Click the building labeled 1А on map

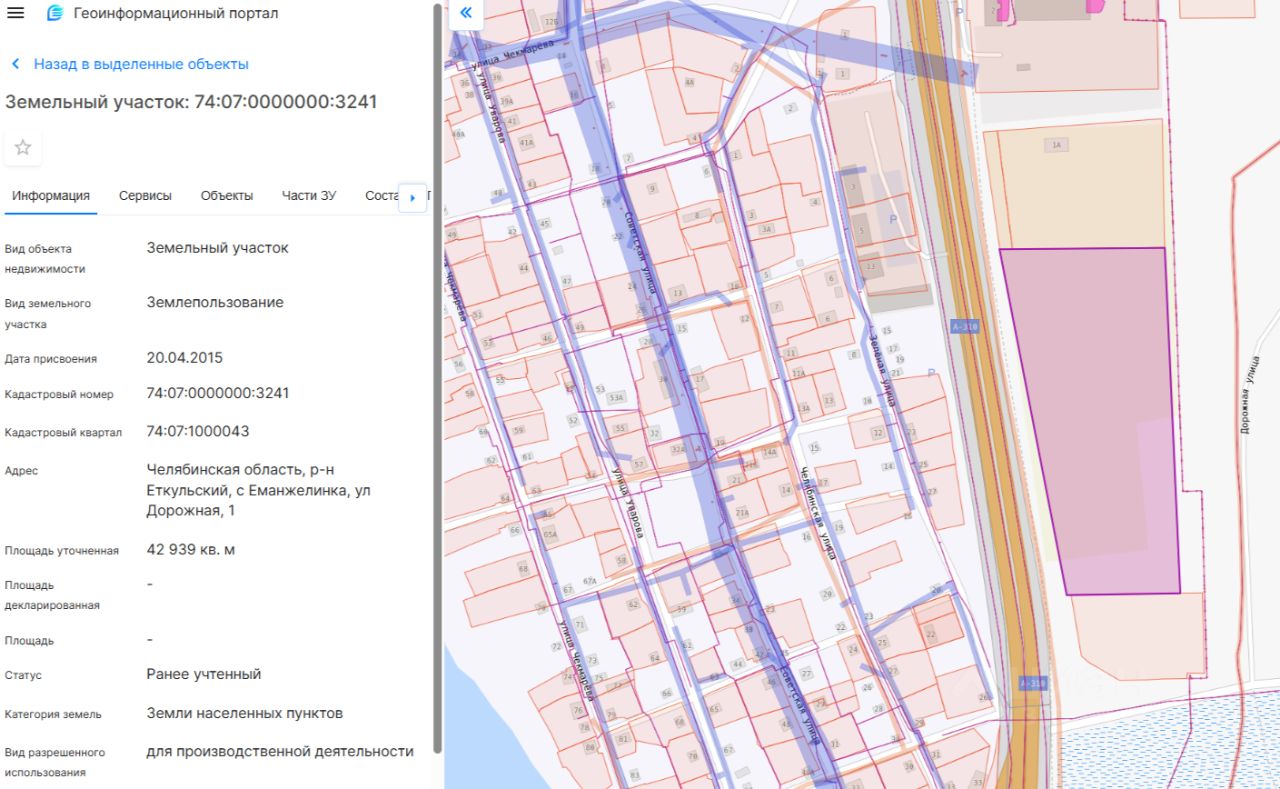click(x=1056, y=145)
